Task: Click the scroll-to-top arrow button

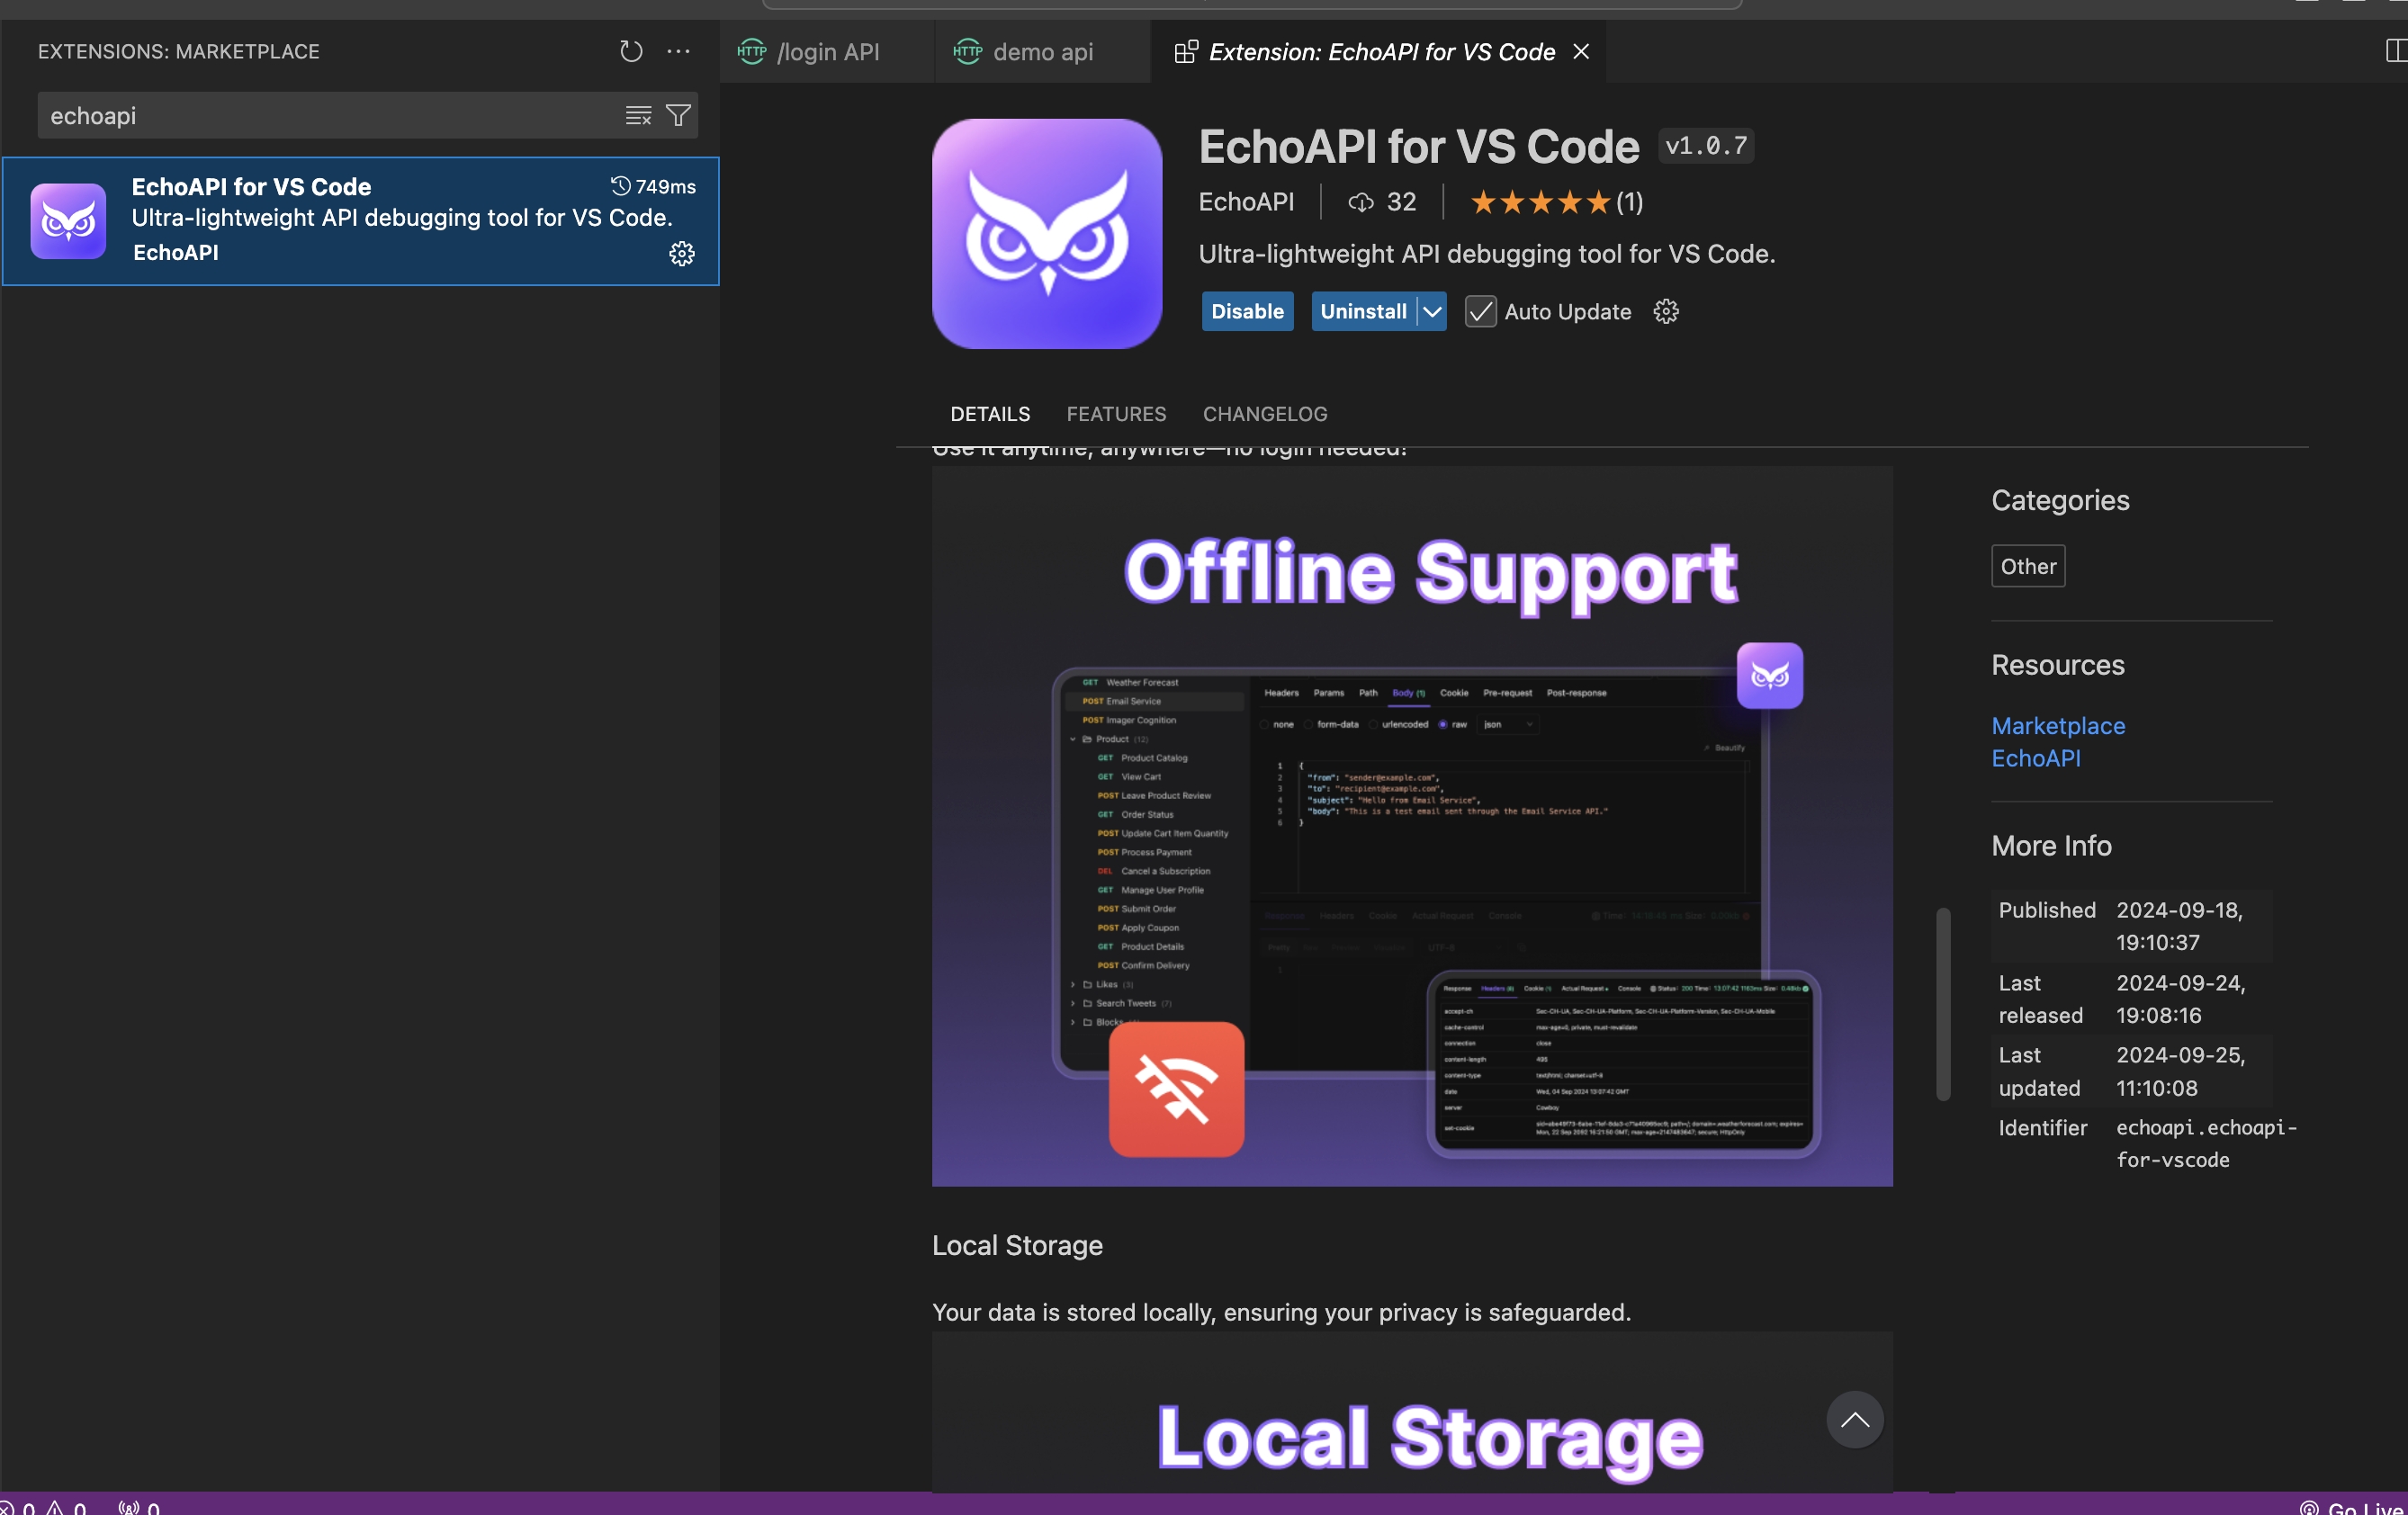Action: (1854, 1419)
